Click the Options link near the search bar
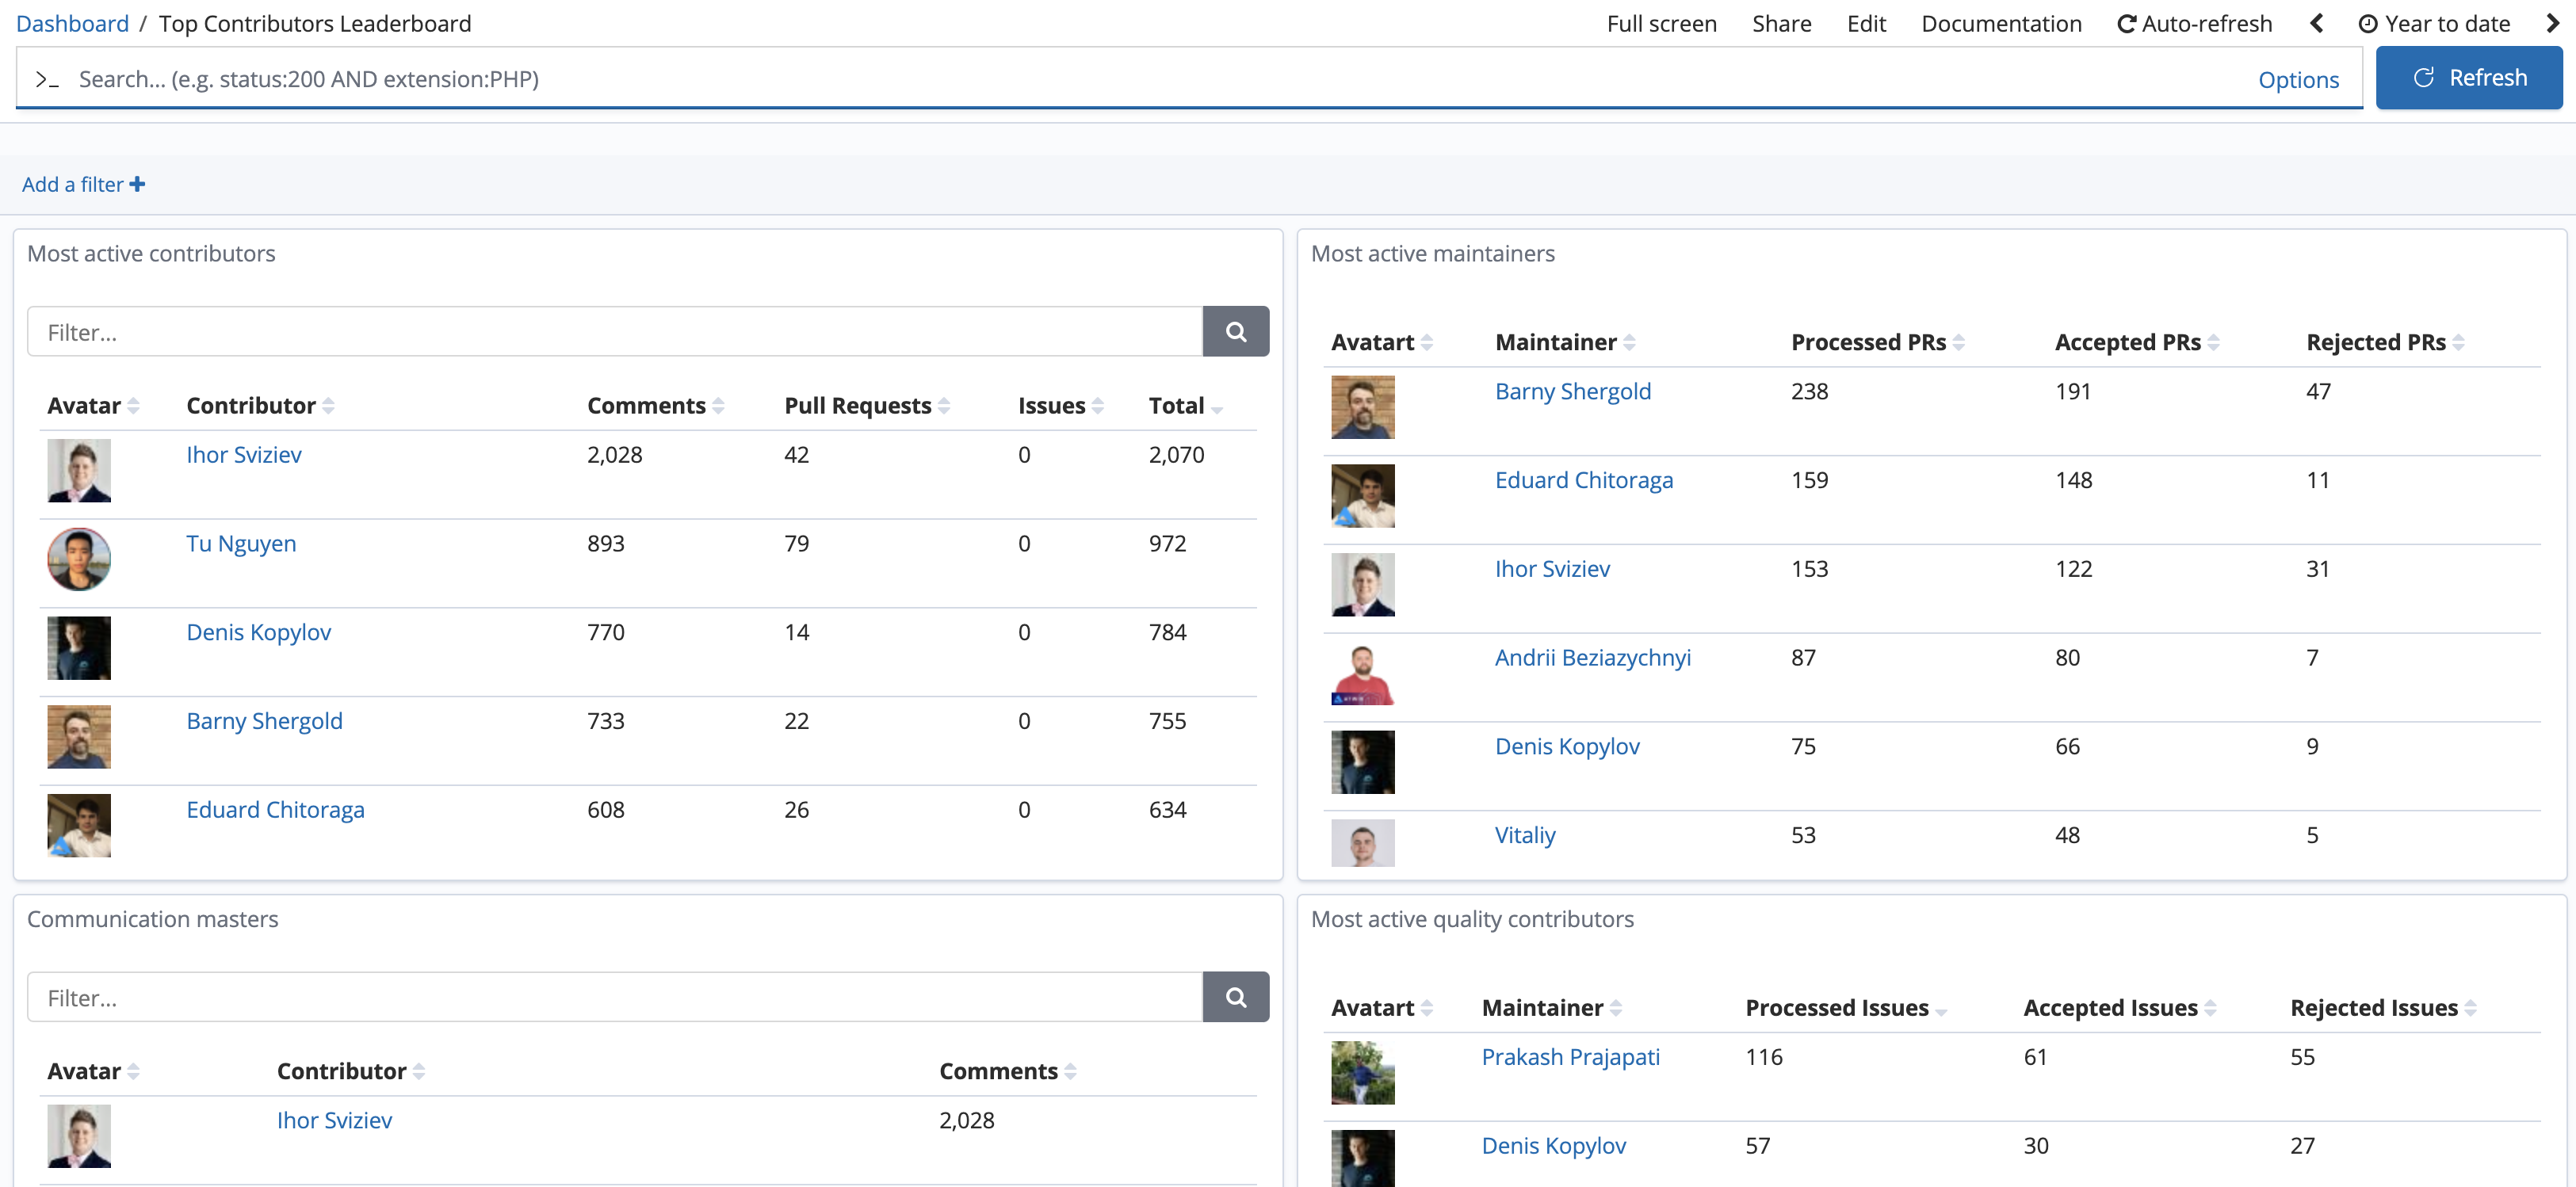The width and height of the screenshot is (2576, 1187). click(x=2299, y=79)
